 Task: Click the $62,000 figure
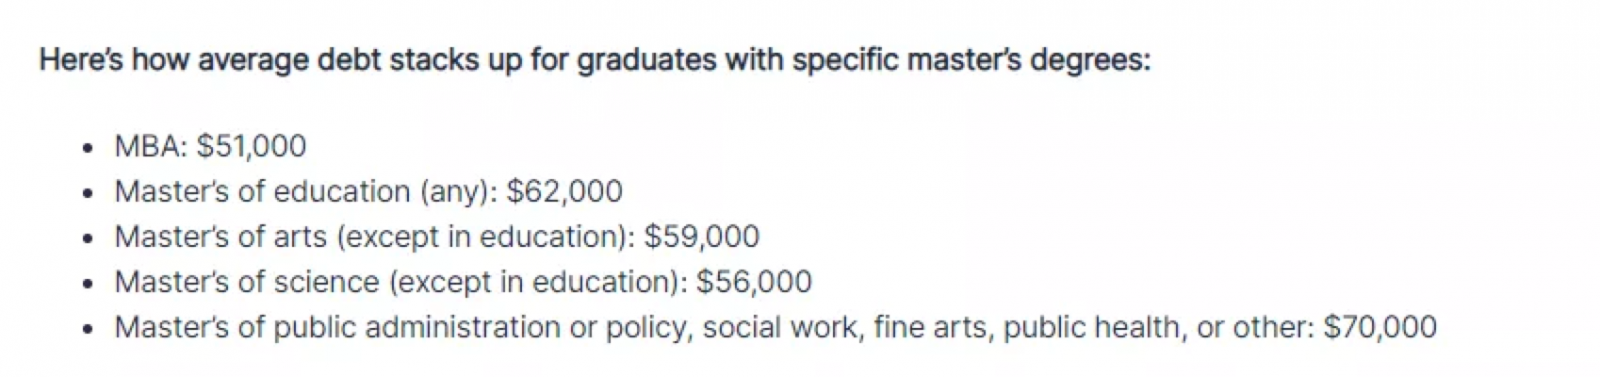pos(565,192)
